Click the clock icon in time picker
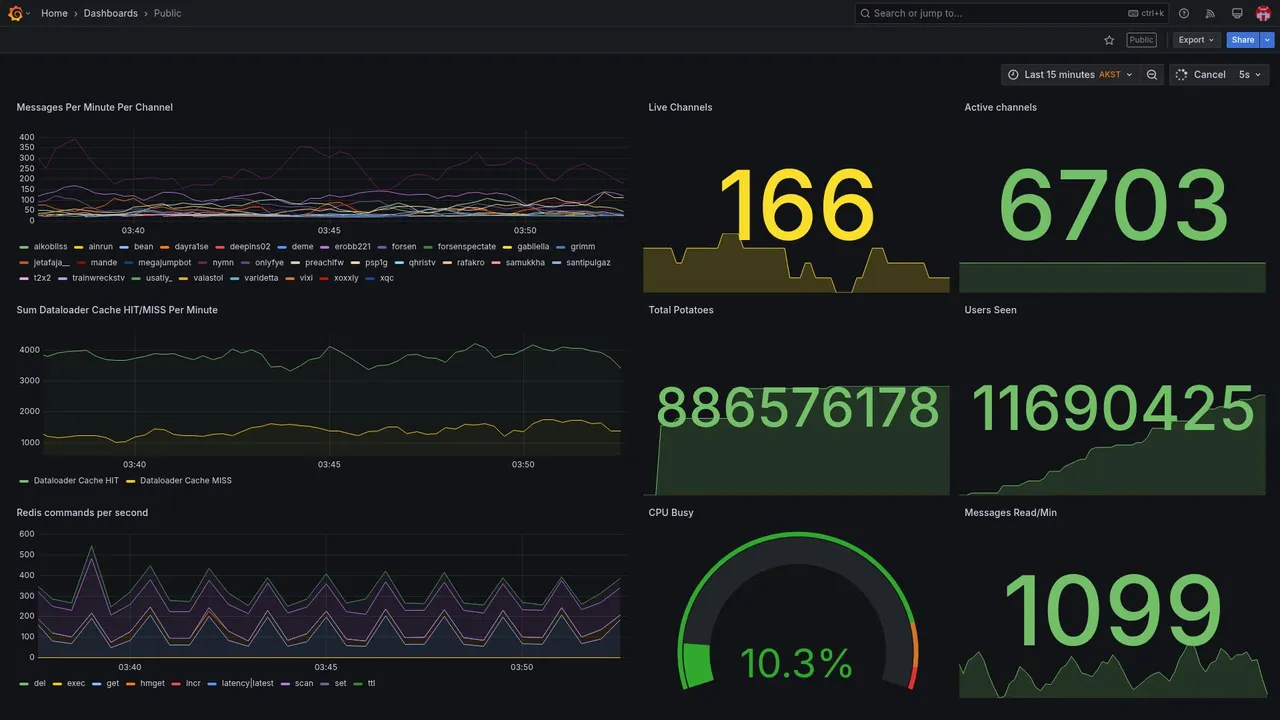1280x720 pixels. [1013, 75]
